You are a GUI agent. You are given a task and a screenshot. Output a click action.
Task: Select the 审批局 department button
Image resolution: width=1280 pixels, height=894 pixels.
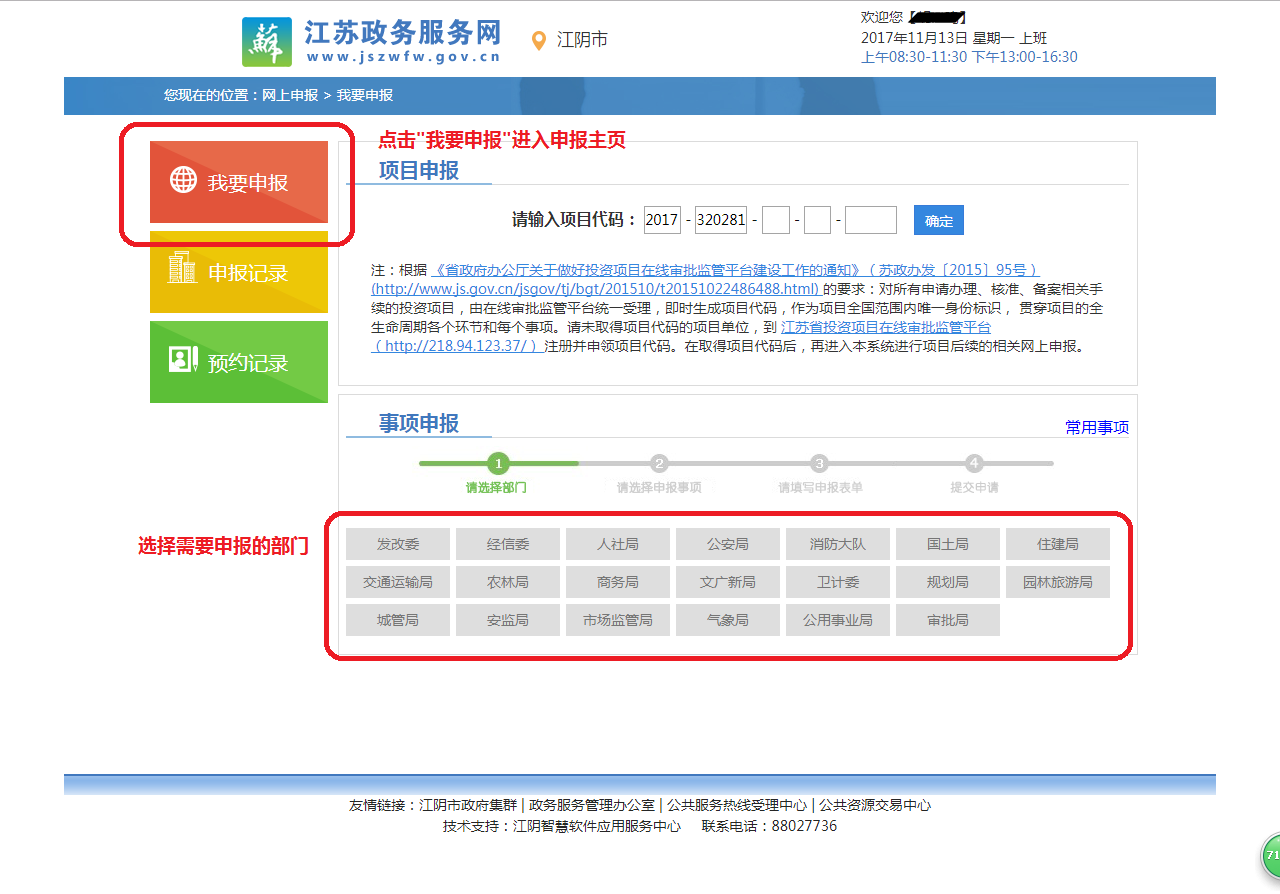[948, 620]
